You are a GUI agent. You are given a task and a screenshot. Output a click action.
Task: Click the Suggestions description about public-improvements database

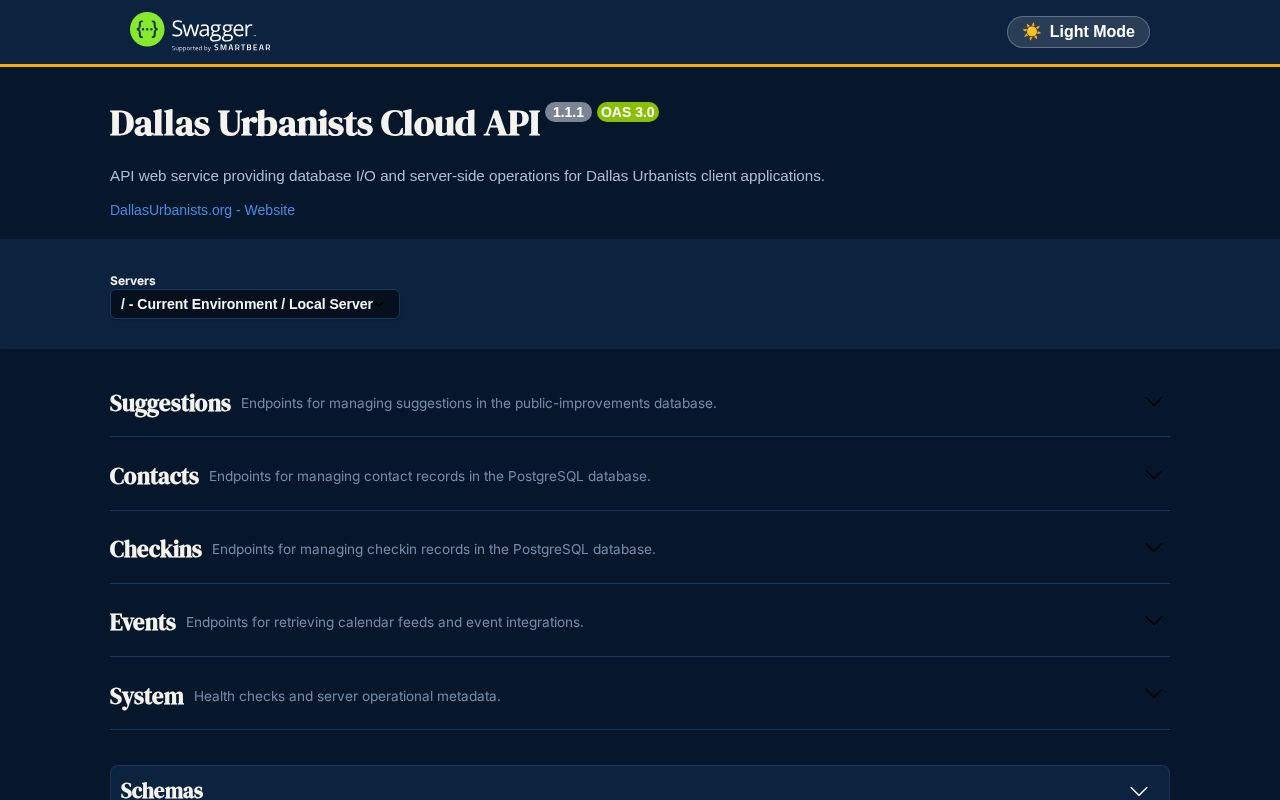[x=479, y=403]
